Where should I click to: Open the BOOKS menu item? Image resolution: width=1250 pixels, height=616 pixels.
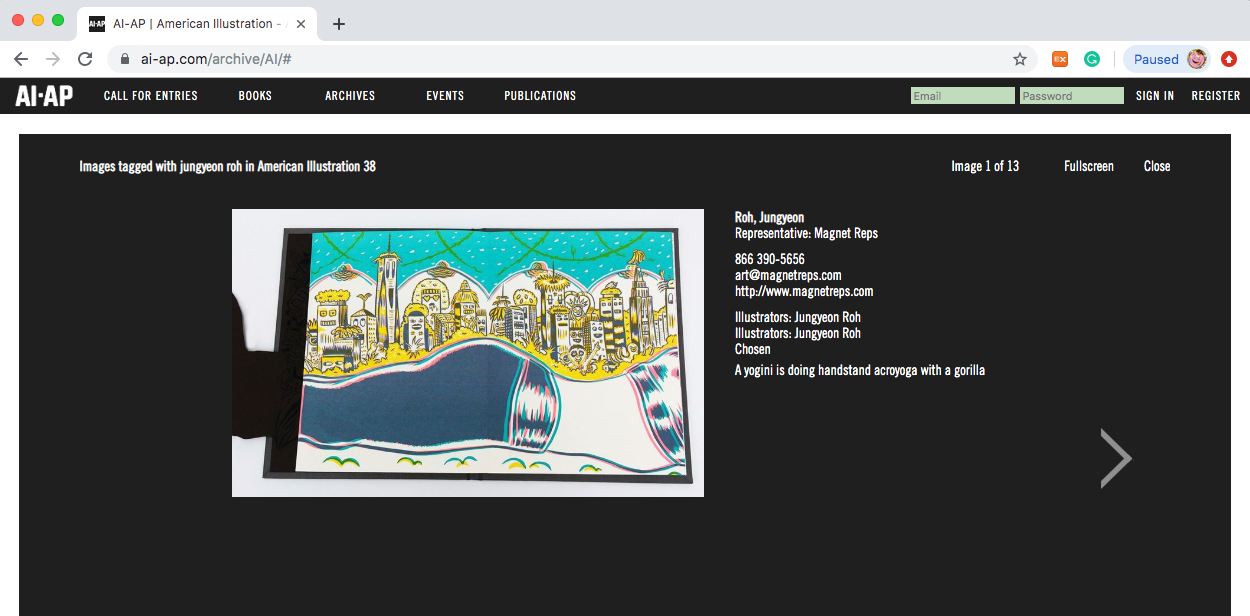255,96
